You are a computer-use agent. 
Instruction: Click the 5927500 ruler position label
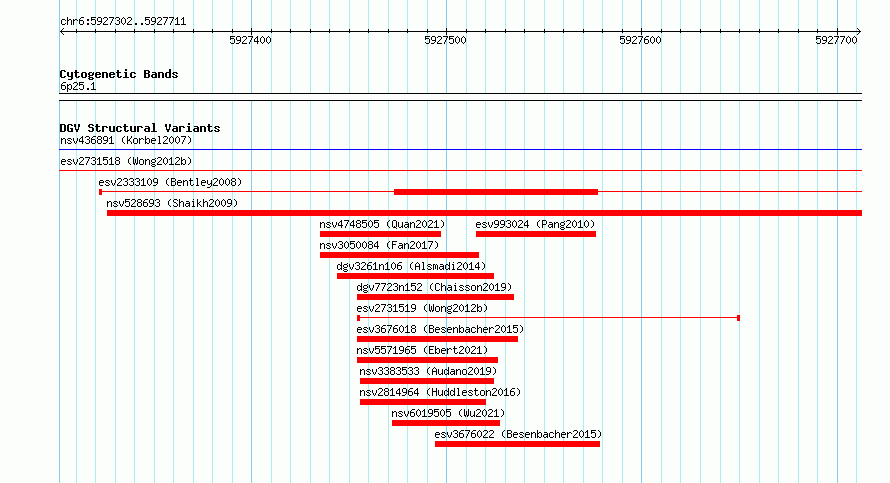[x=446, y=40]
